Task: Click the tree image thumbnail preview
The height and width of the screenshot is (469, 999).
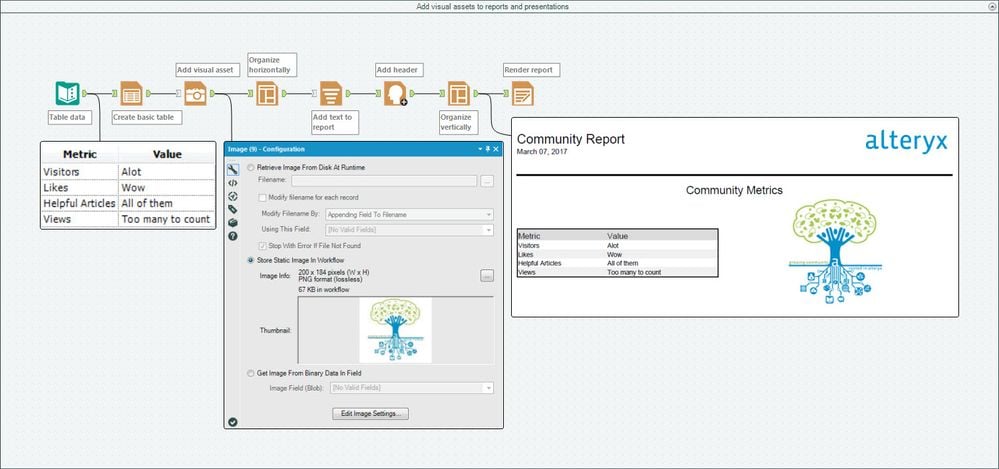Action: pos(395,330)
